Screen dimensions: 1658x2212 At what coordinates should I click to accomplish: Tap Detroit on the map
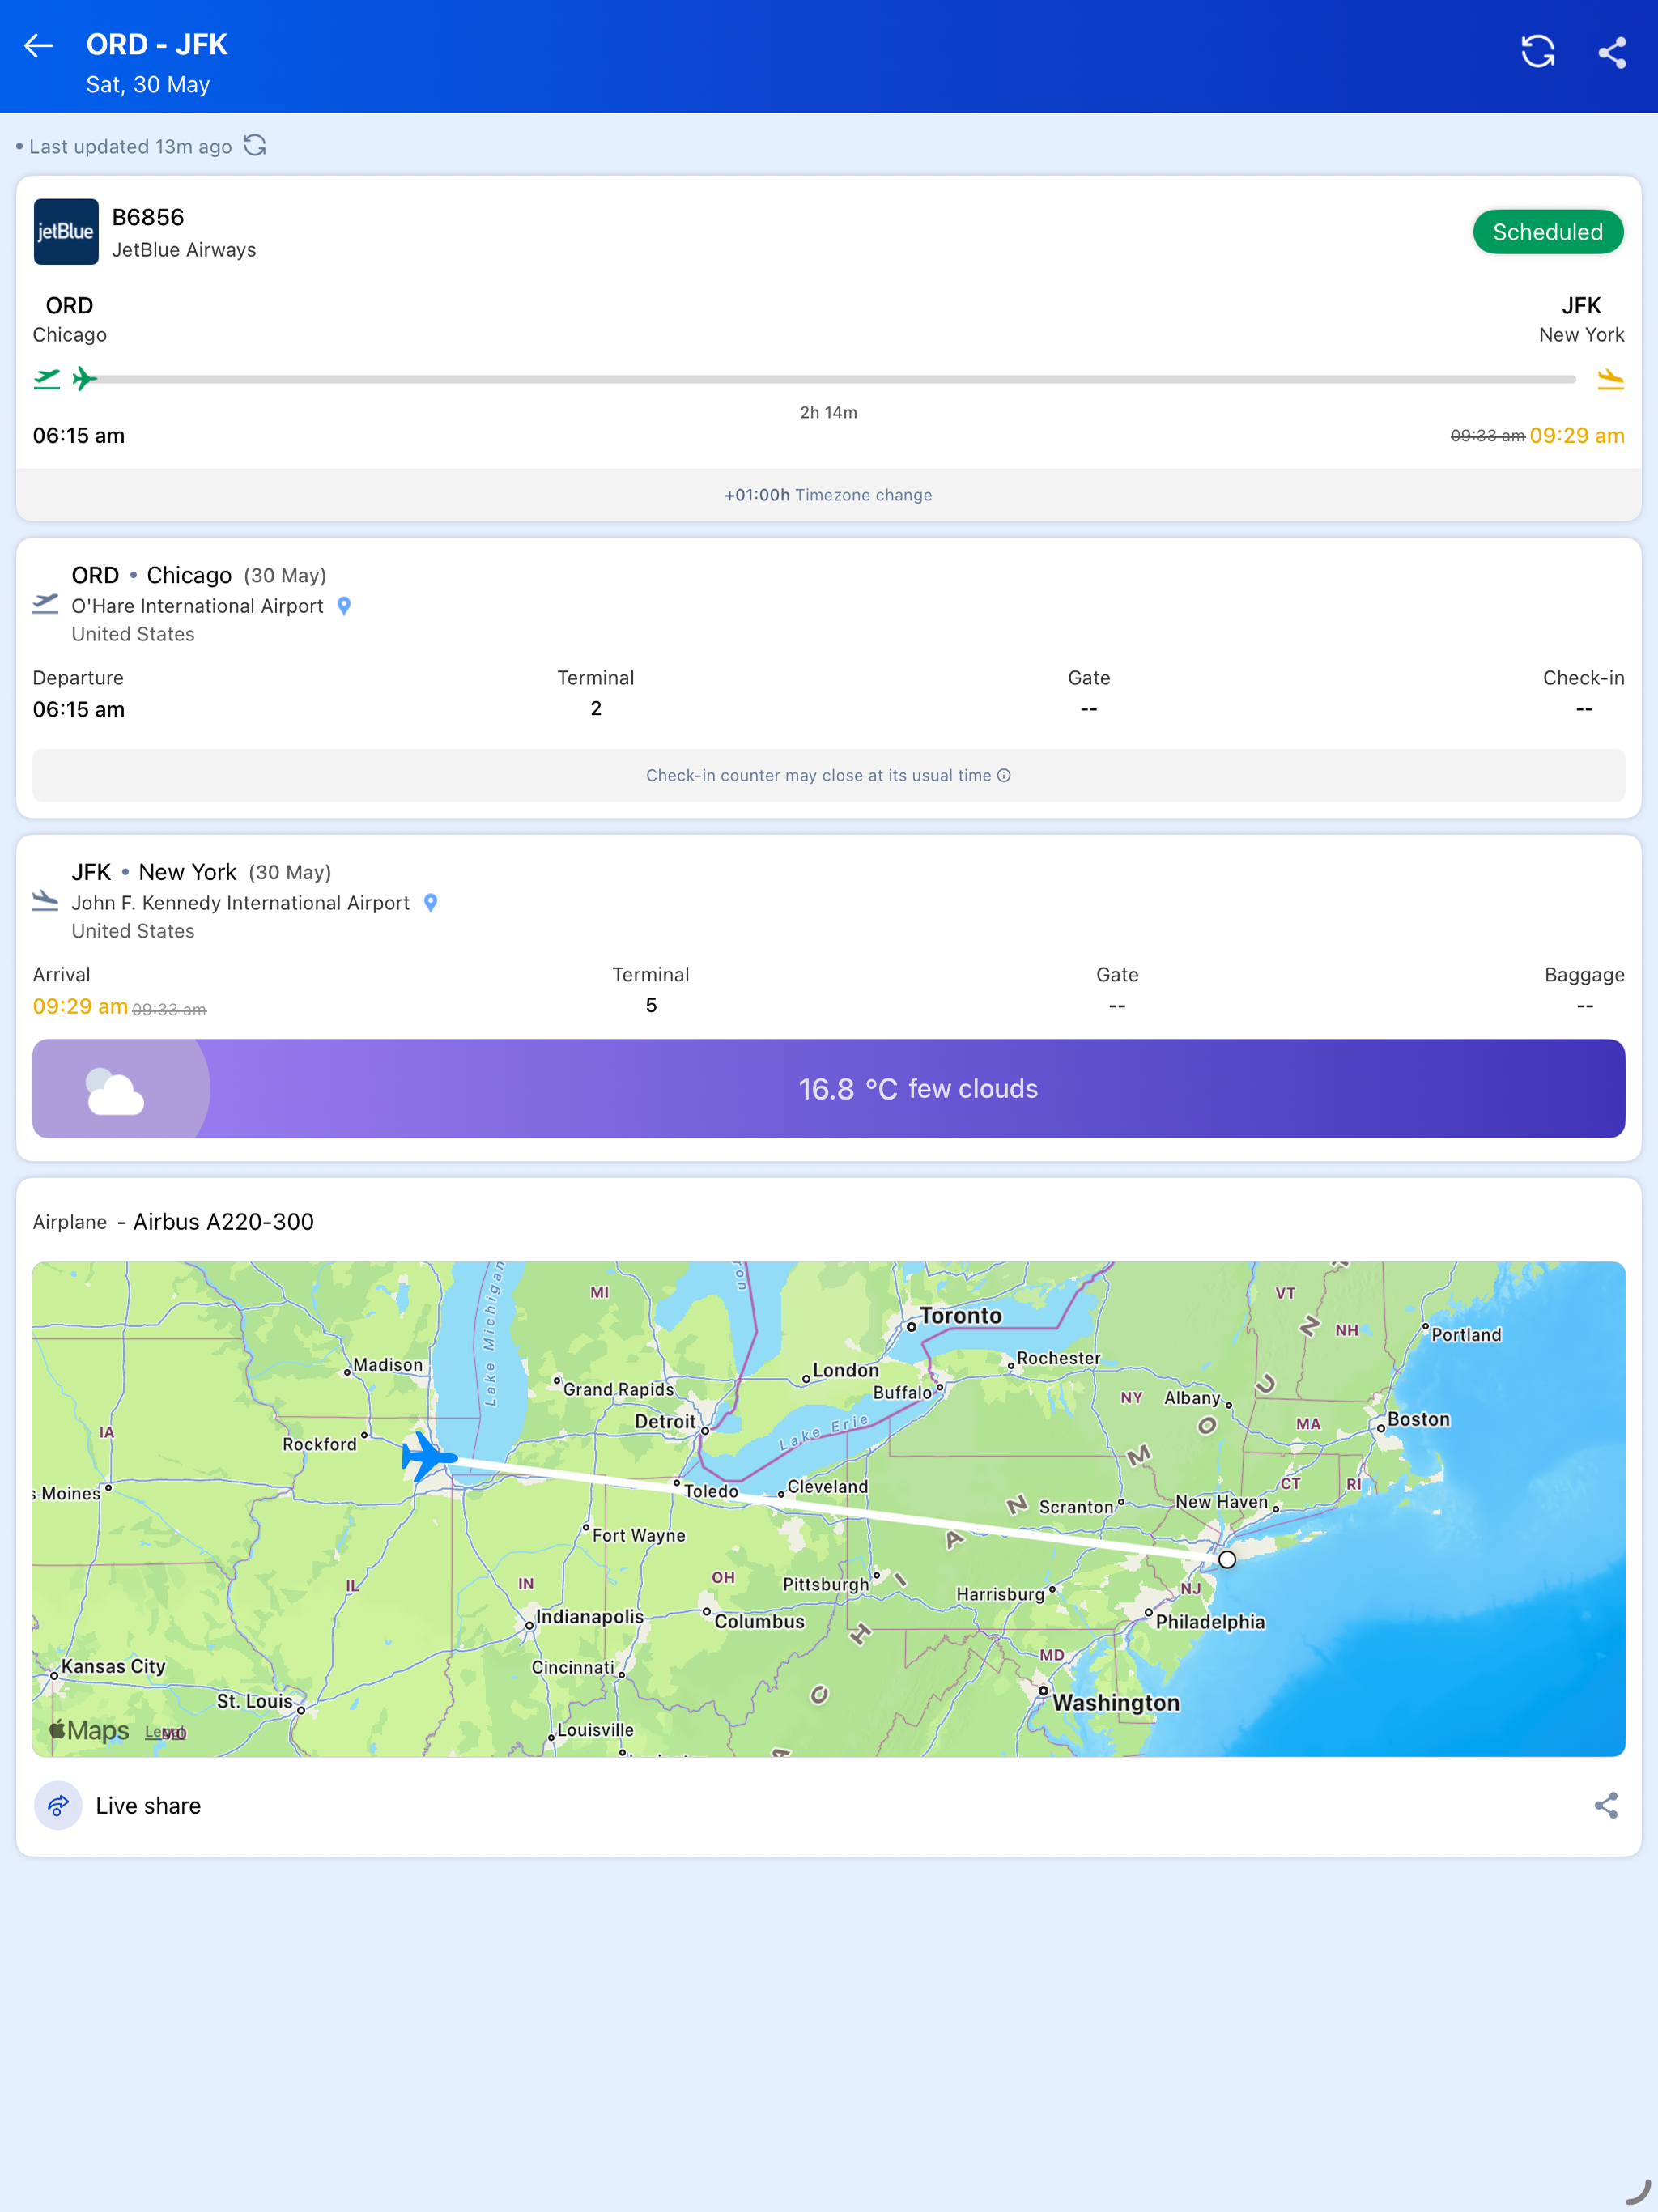(x=665, y=1421)
